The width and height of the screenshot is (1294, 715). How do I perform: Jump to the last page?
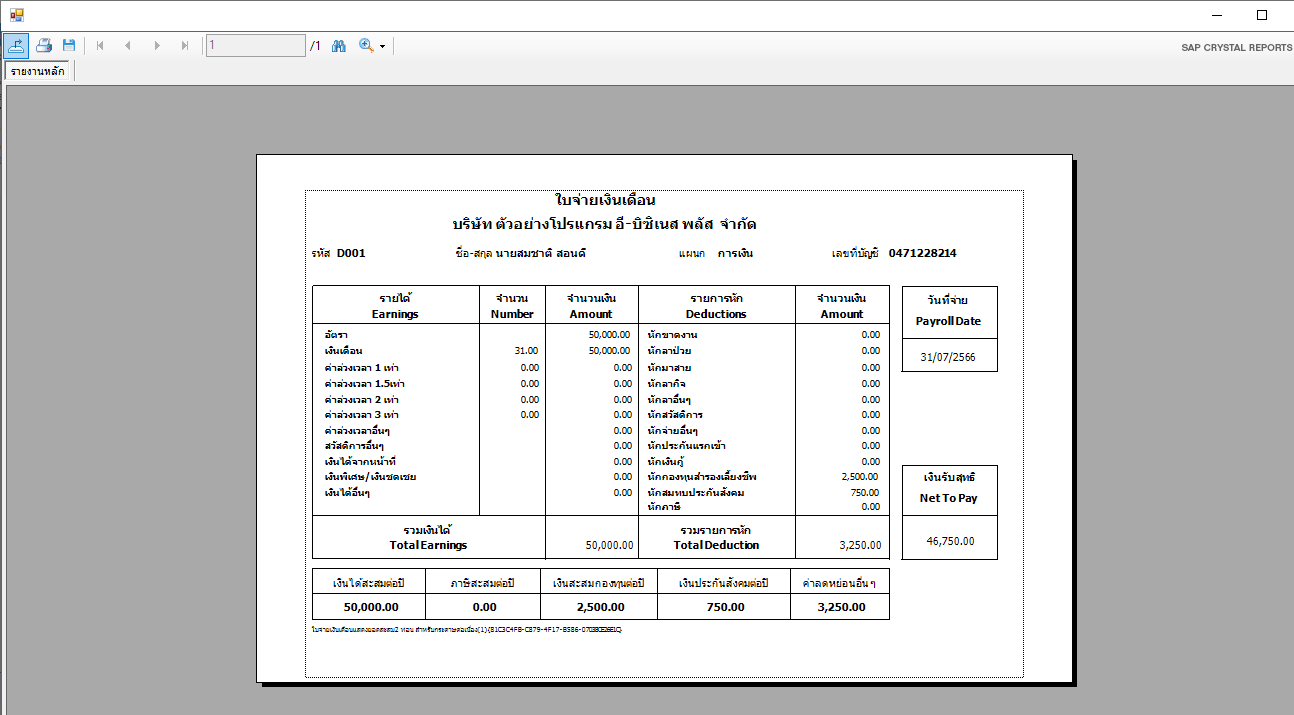click(x=185, y=45)
